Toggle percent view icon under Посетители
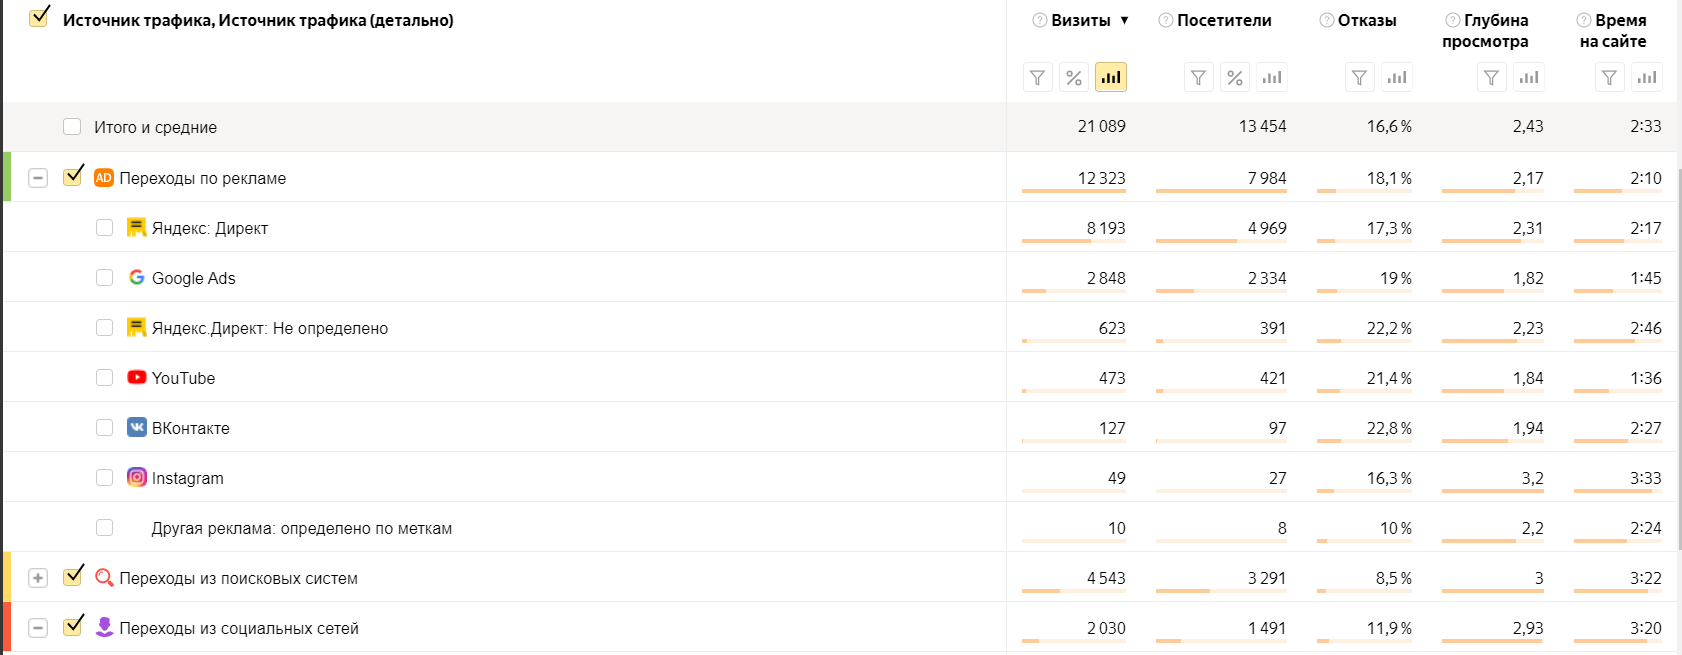1682x655 pixels. click(x=1235, y=77)
